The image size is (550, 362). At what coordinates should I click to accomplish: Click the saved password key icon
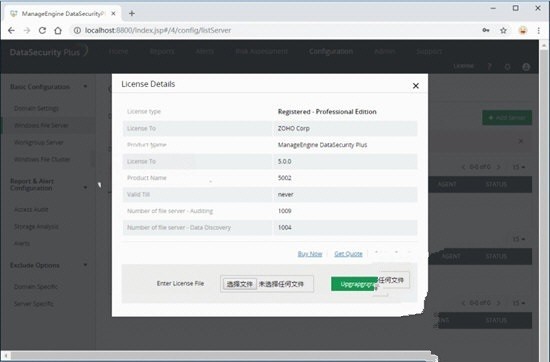(x=486, y=31)
